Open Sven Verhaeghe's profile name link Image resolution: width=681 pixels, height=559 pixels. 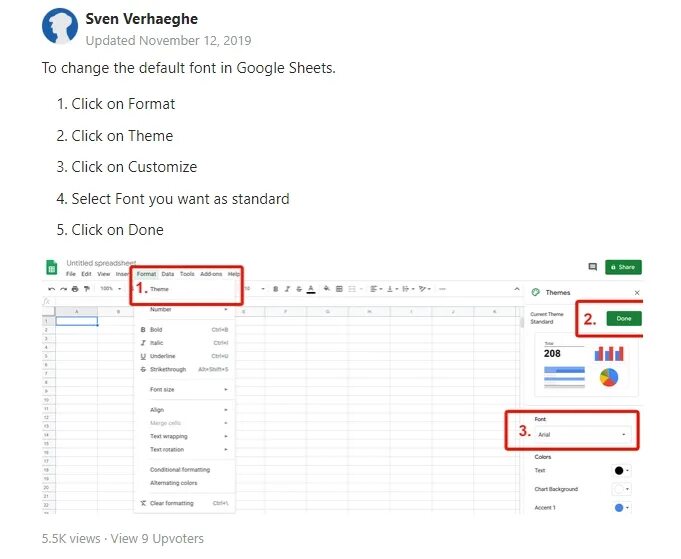pyautogui.click(x=142, y=19)
